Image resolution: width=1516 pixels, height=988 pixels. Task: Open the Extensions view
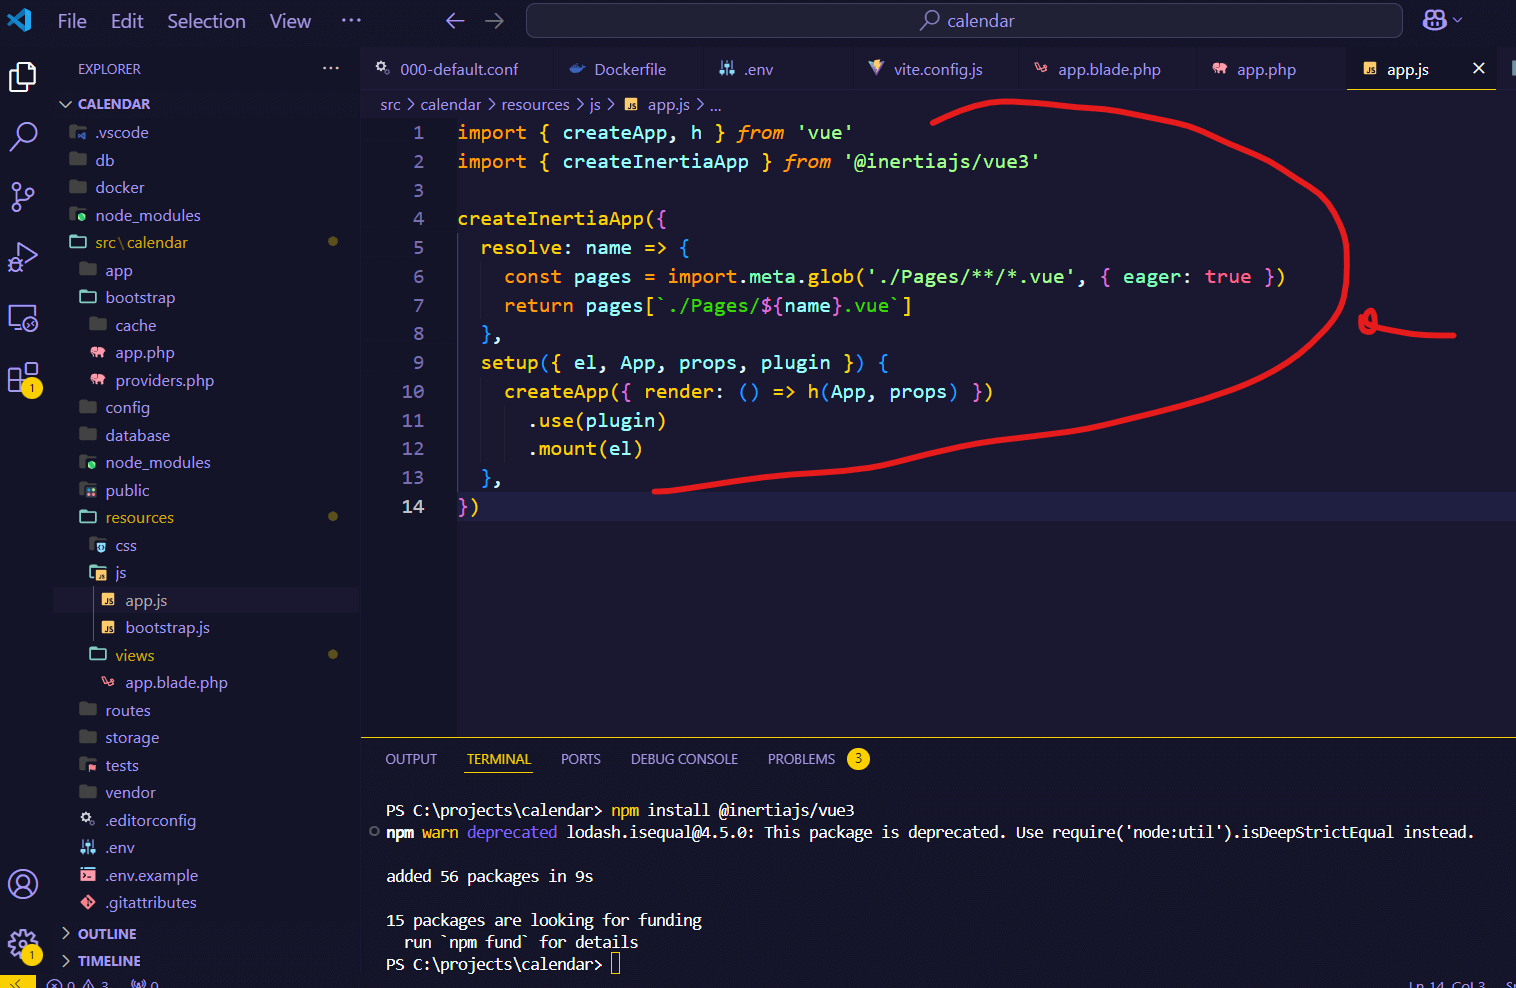point(23,378)
